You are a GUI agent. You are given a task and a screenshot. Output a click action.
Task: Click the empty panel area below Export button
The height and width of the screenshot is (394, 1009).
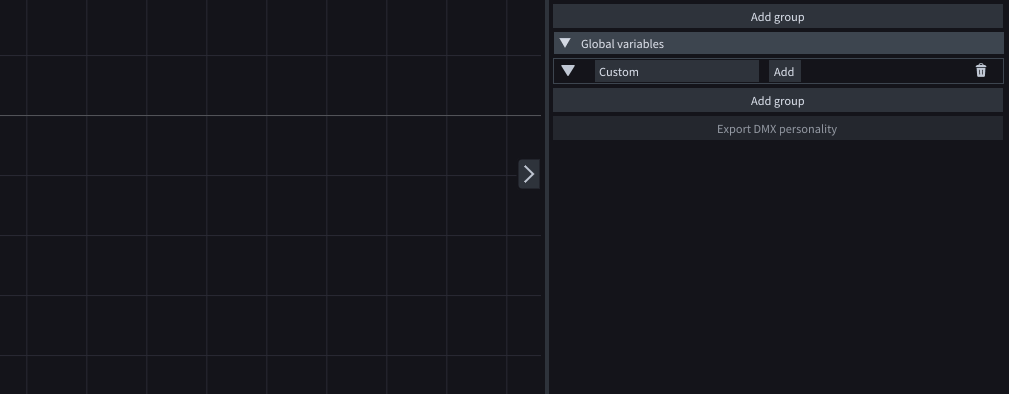click(x=777, y=267)
